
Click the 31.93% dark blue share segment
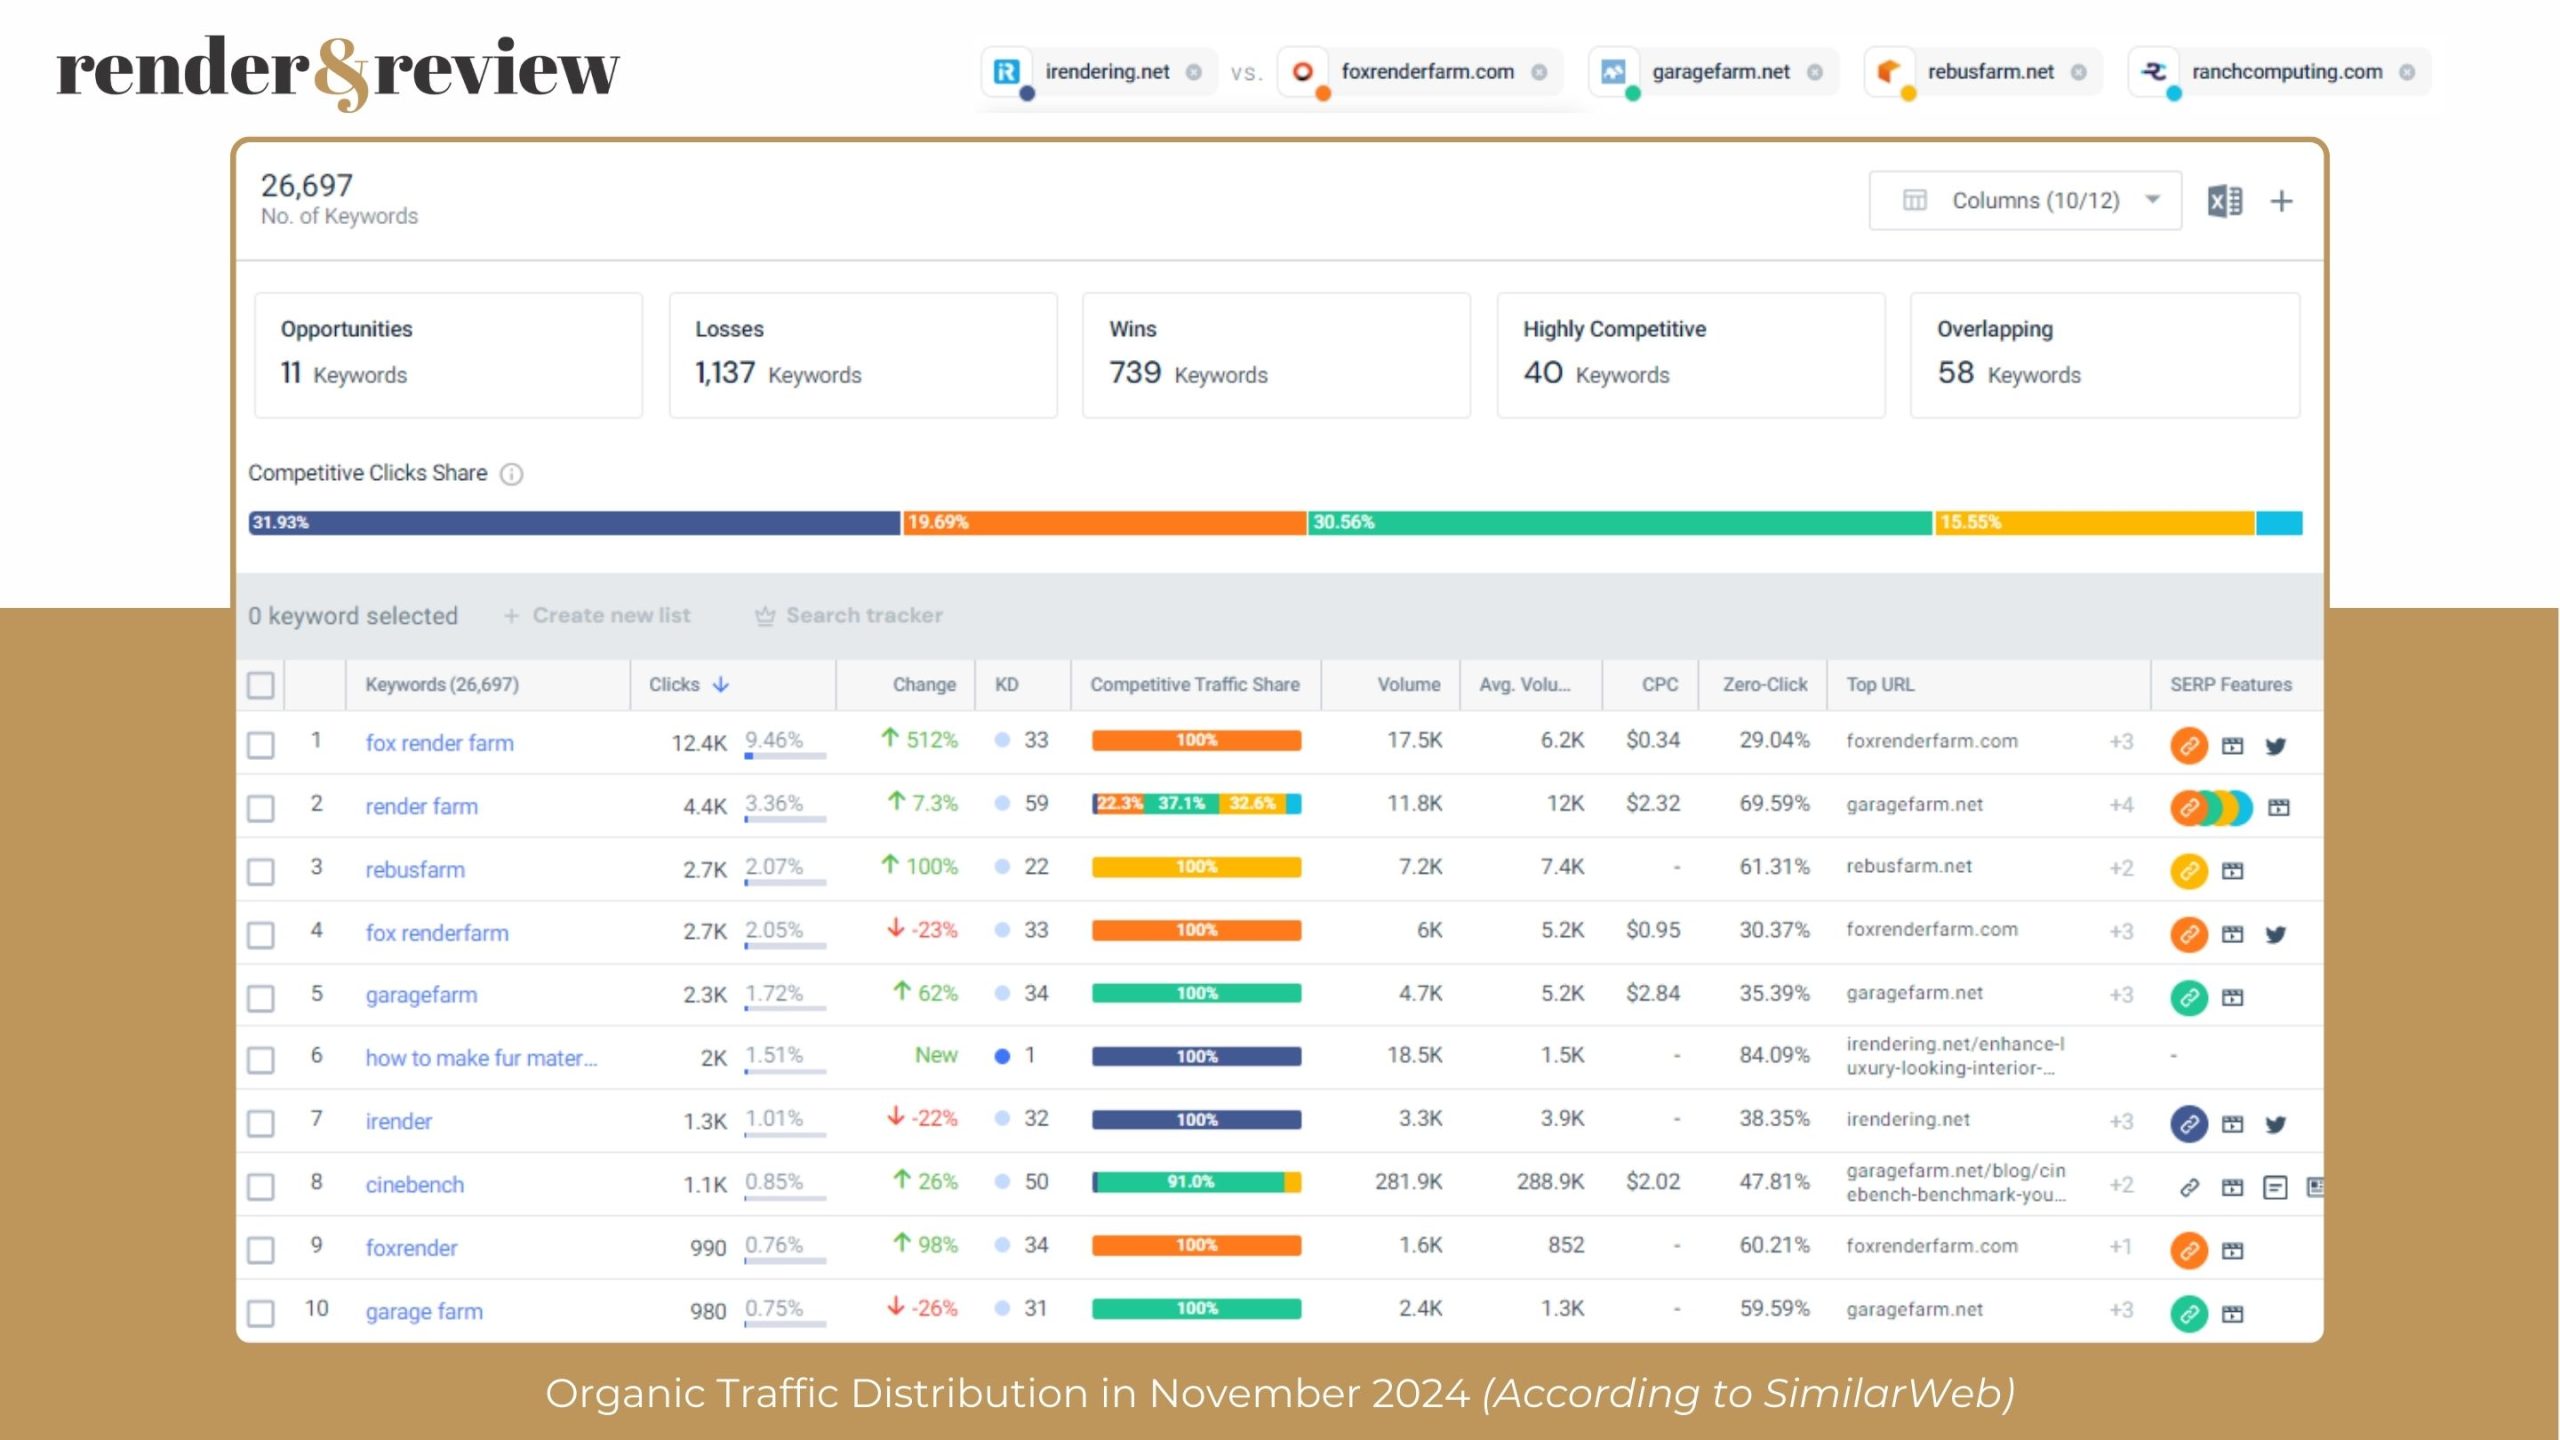pos(574,523)
